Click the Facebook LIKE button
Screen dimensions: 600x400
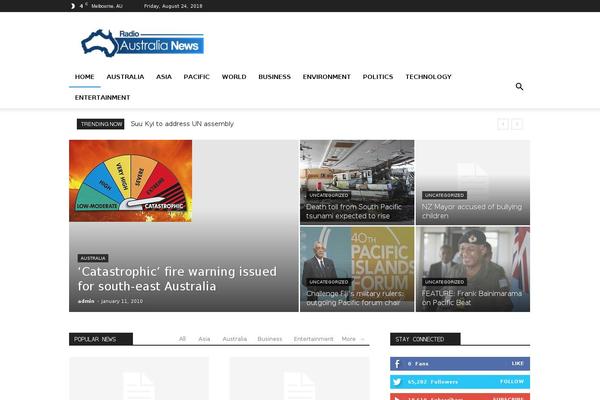pos(517,363)
